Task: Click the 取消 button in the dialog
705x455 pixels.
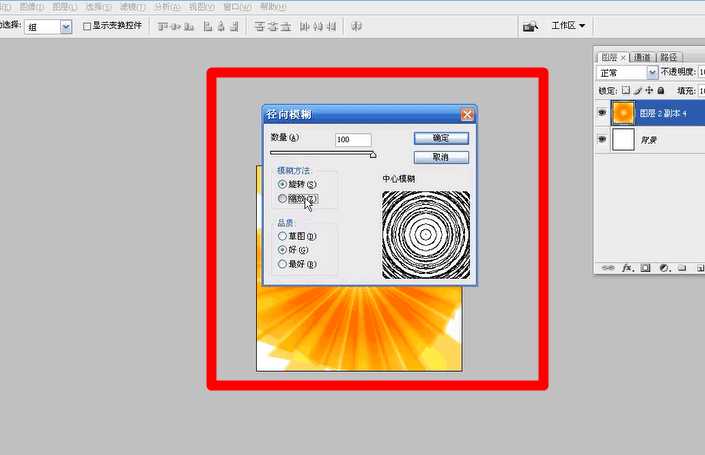Action: 441,157
